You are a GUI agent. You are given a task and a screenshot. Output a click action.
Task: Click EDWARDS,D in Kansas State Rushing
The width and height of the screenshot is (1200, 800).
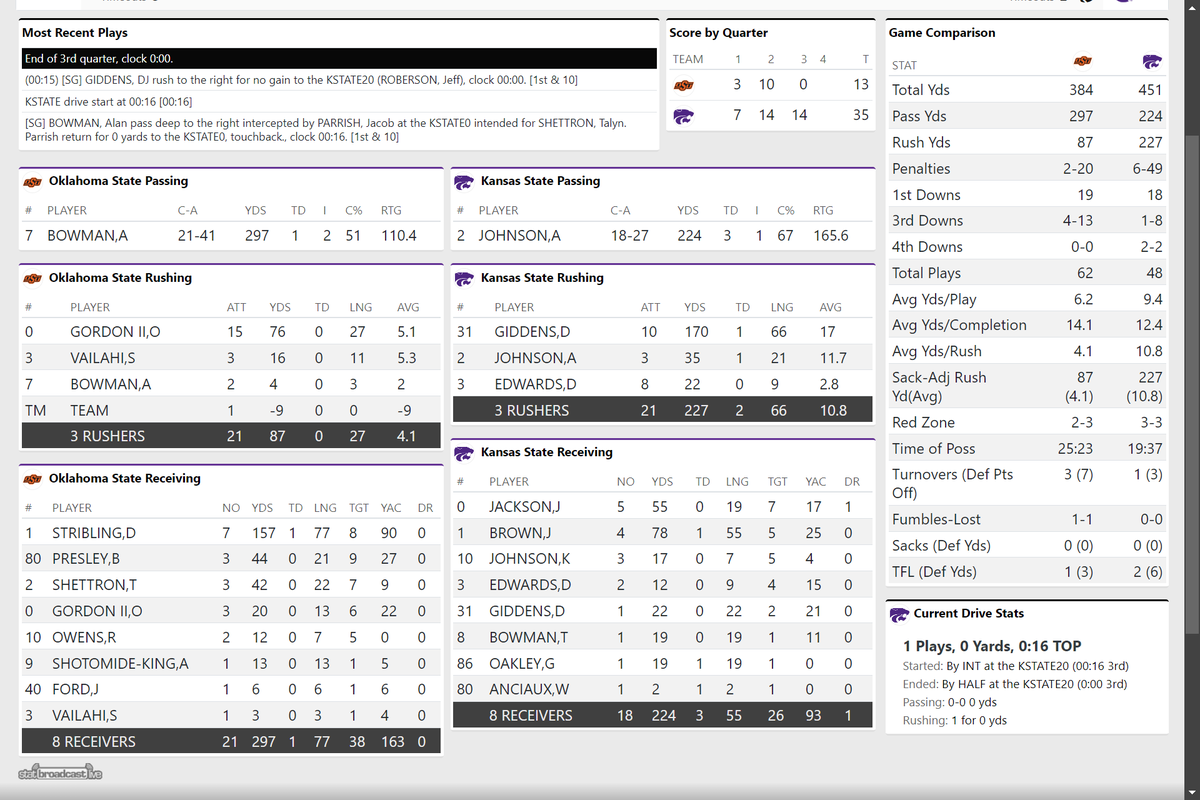point(535,384)
